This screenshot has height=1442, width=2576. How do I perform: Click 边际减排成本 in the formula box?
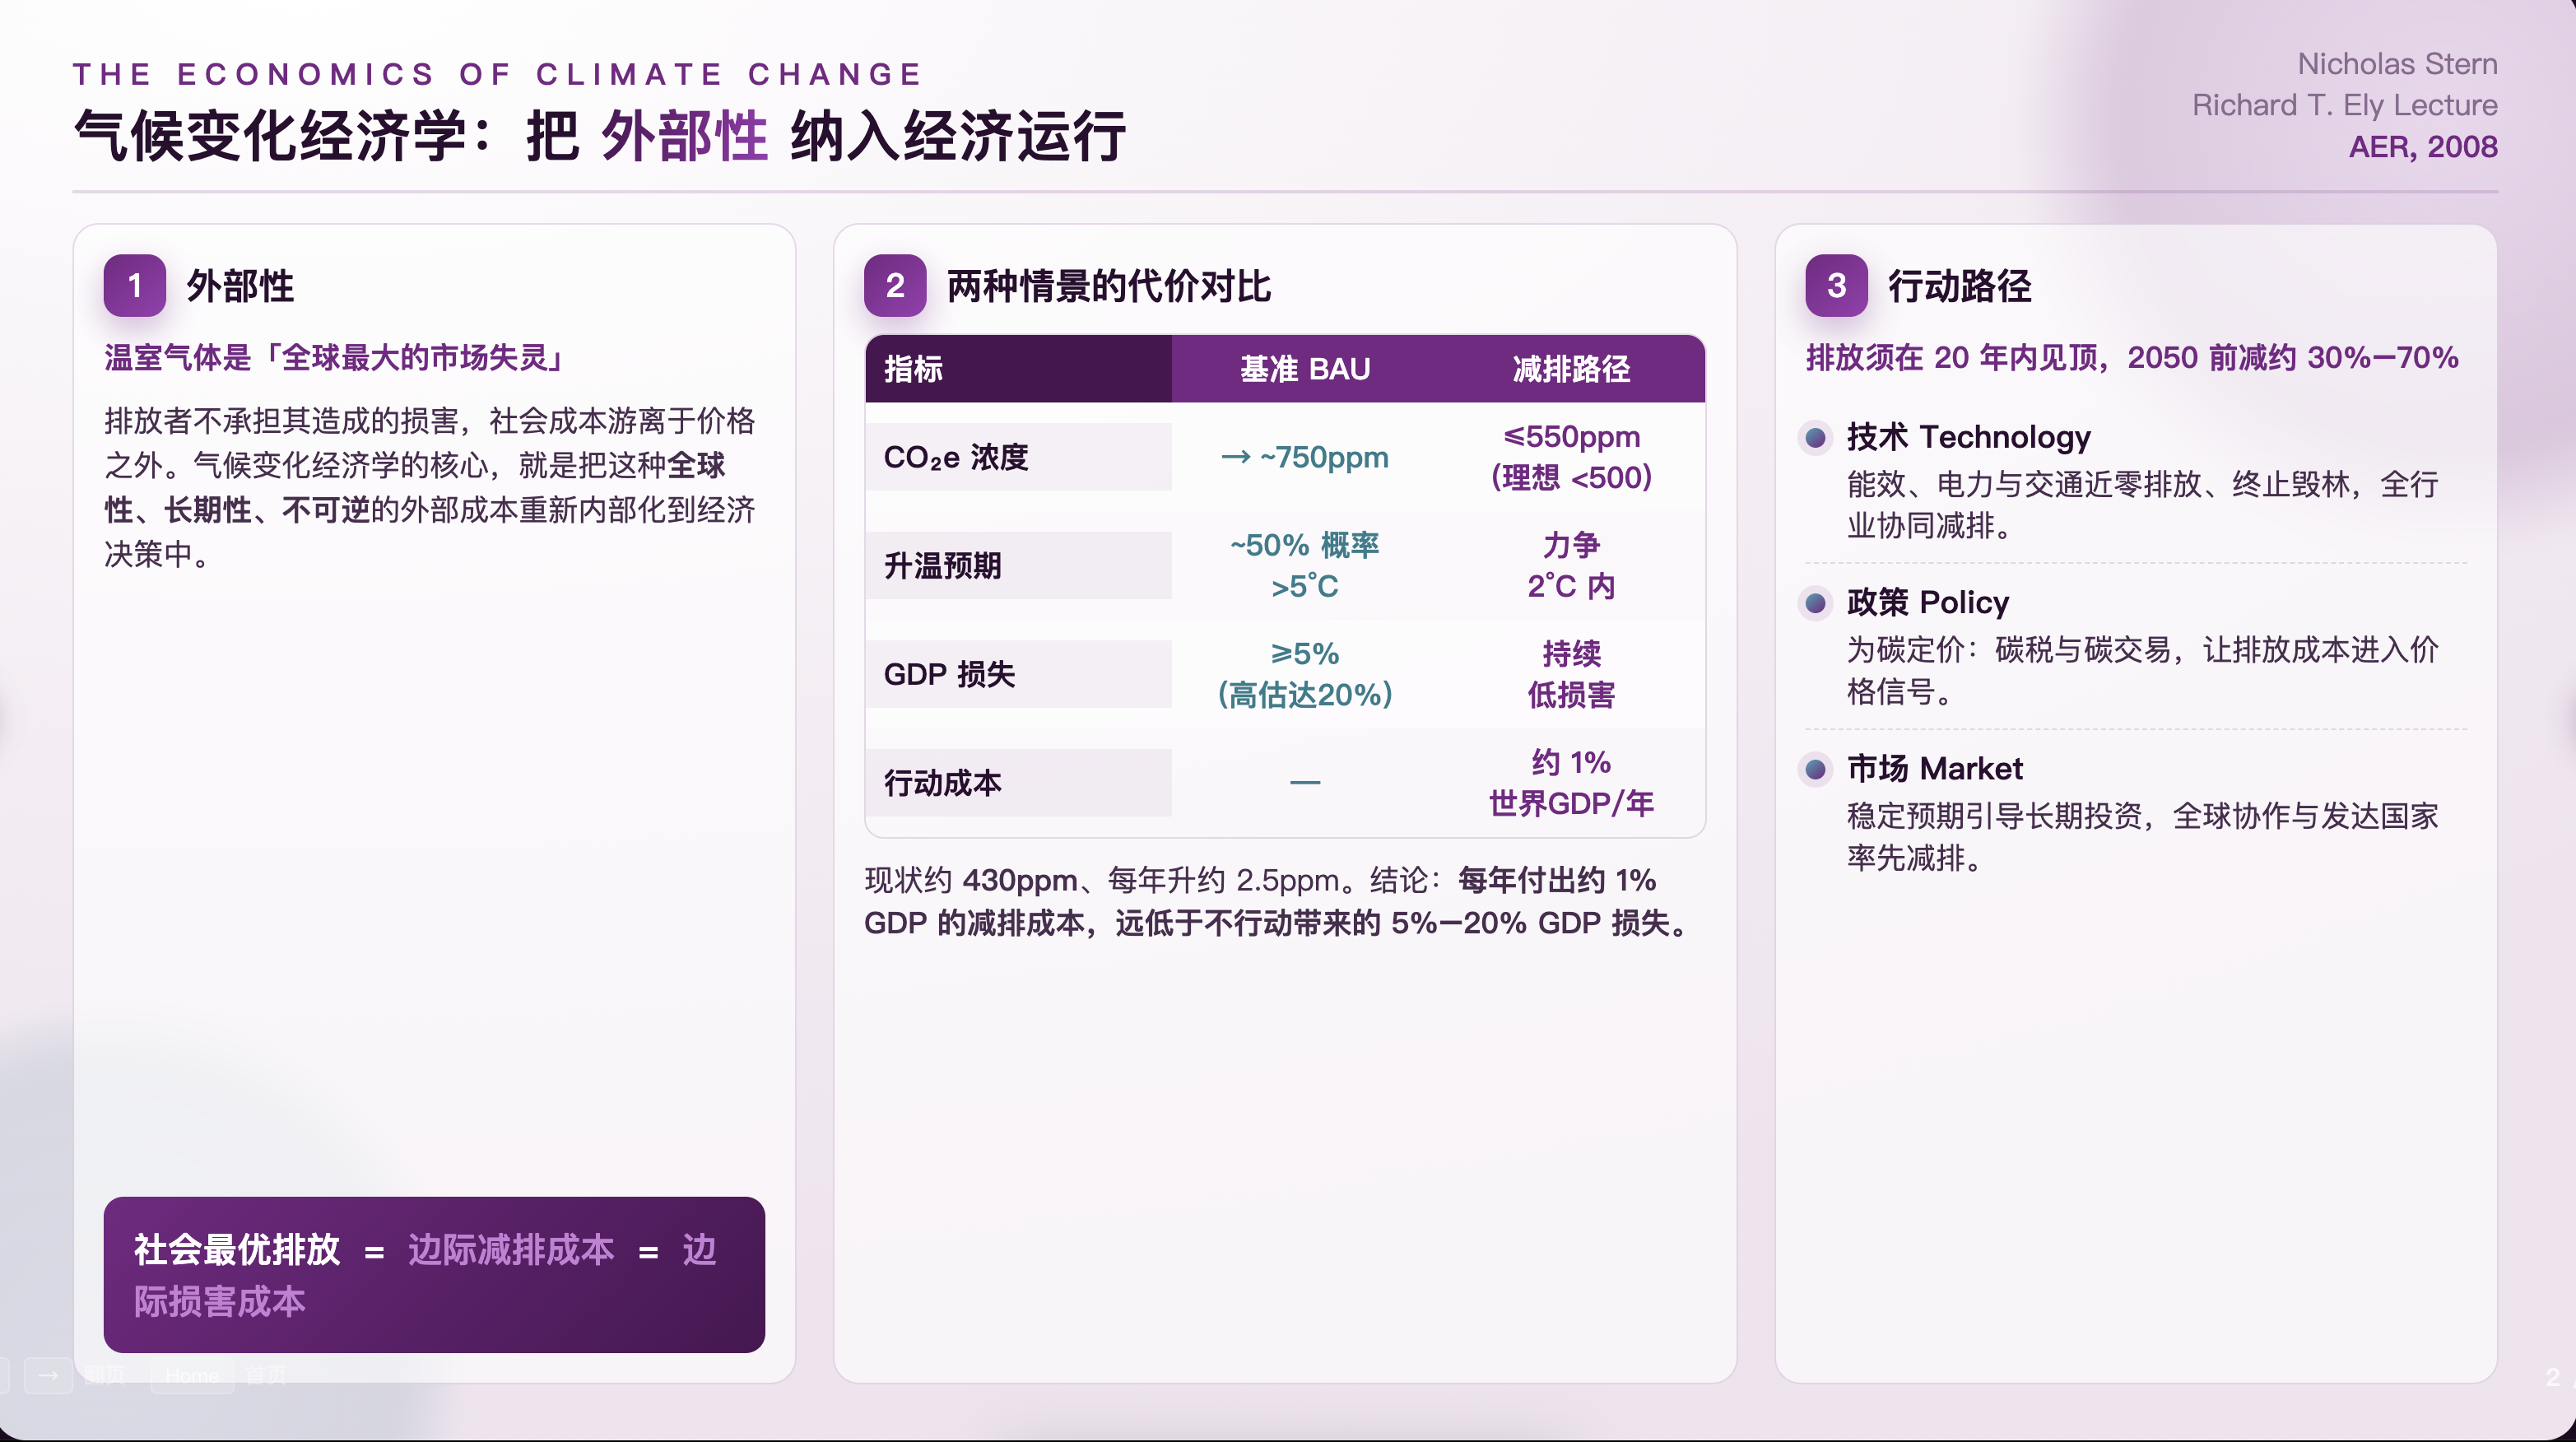511,1250
